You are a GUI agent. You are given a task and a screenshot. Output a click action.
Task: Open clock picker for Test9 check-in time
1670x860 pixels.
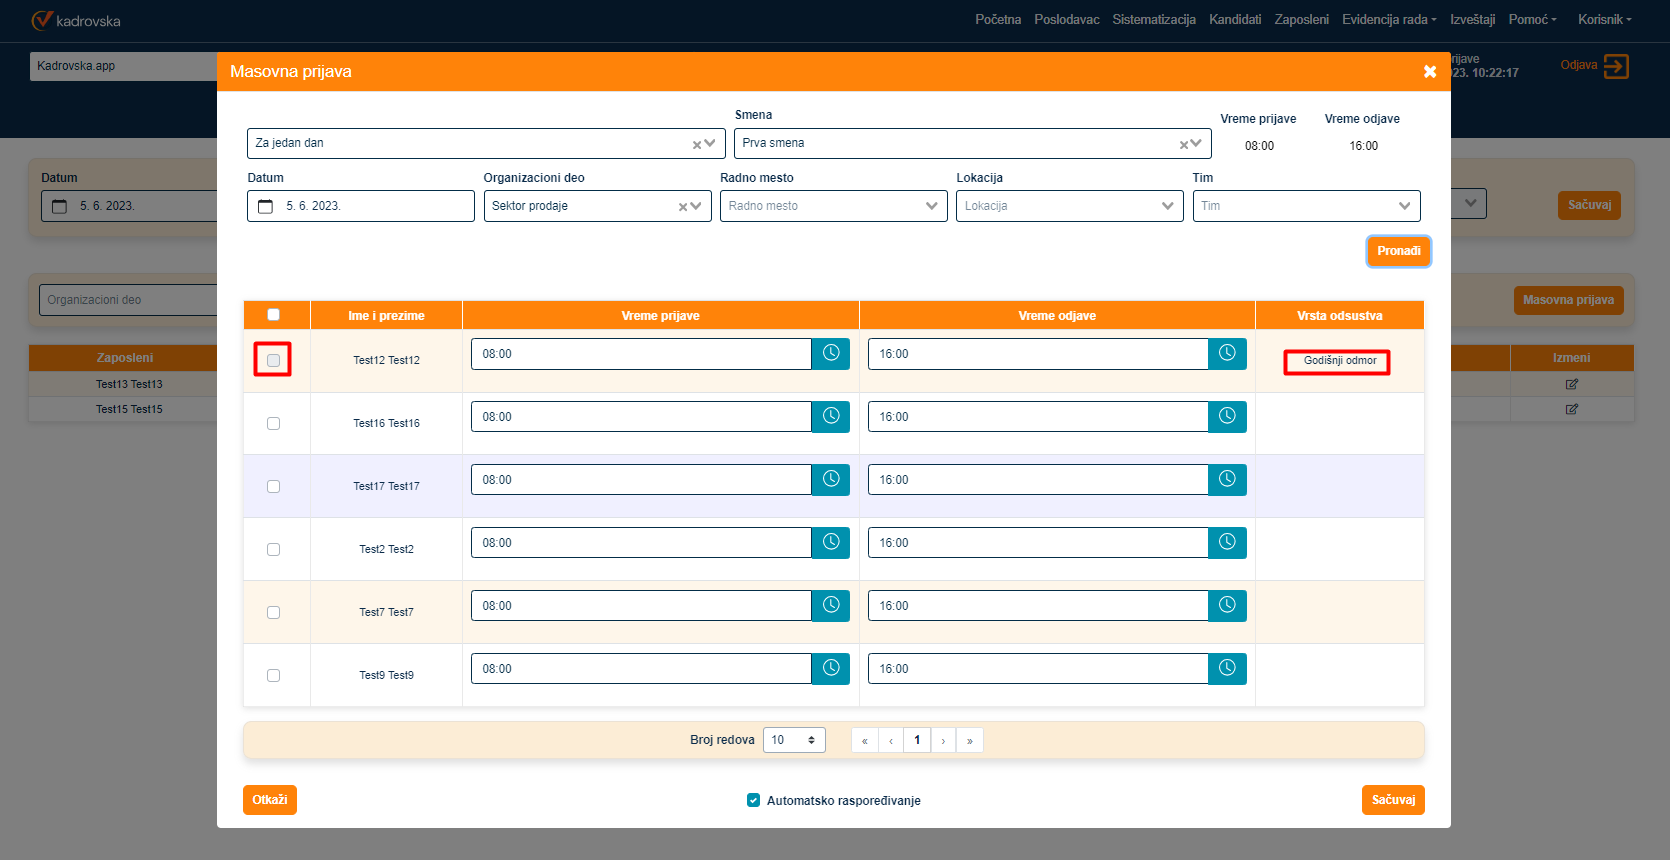(x=830, y=669)
